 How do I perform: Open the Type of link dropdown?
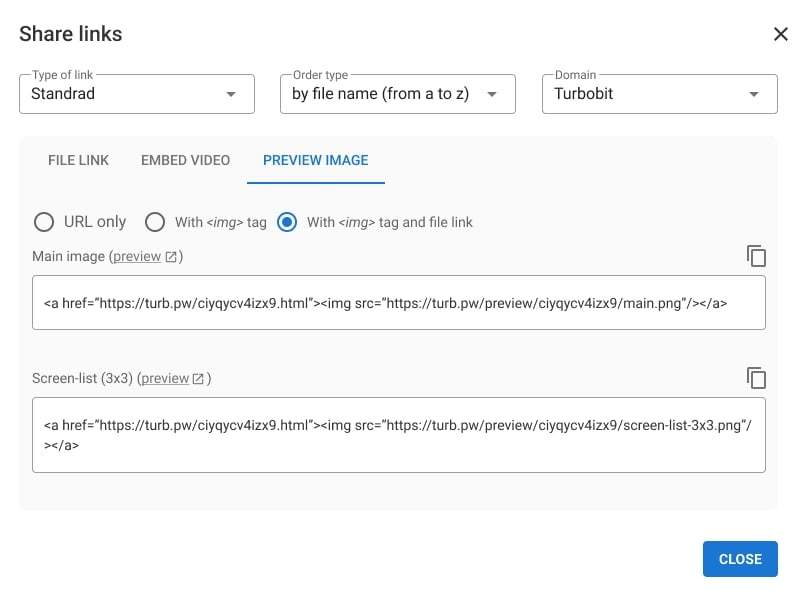(x=136, y=94)
